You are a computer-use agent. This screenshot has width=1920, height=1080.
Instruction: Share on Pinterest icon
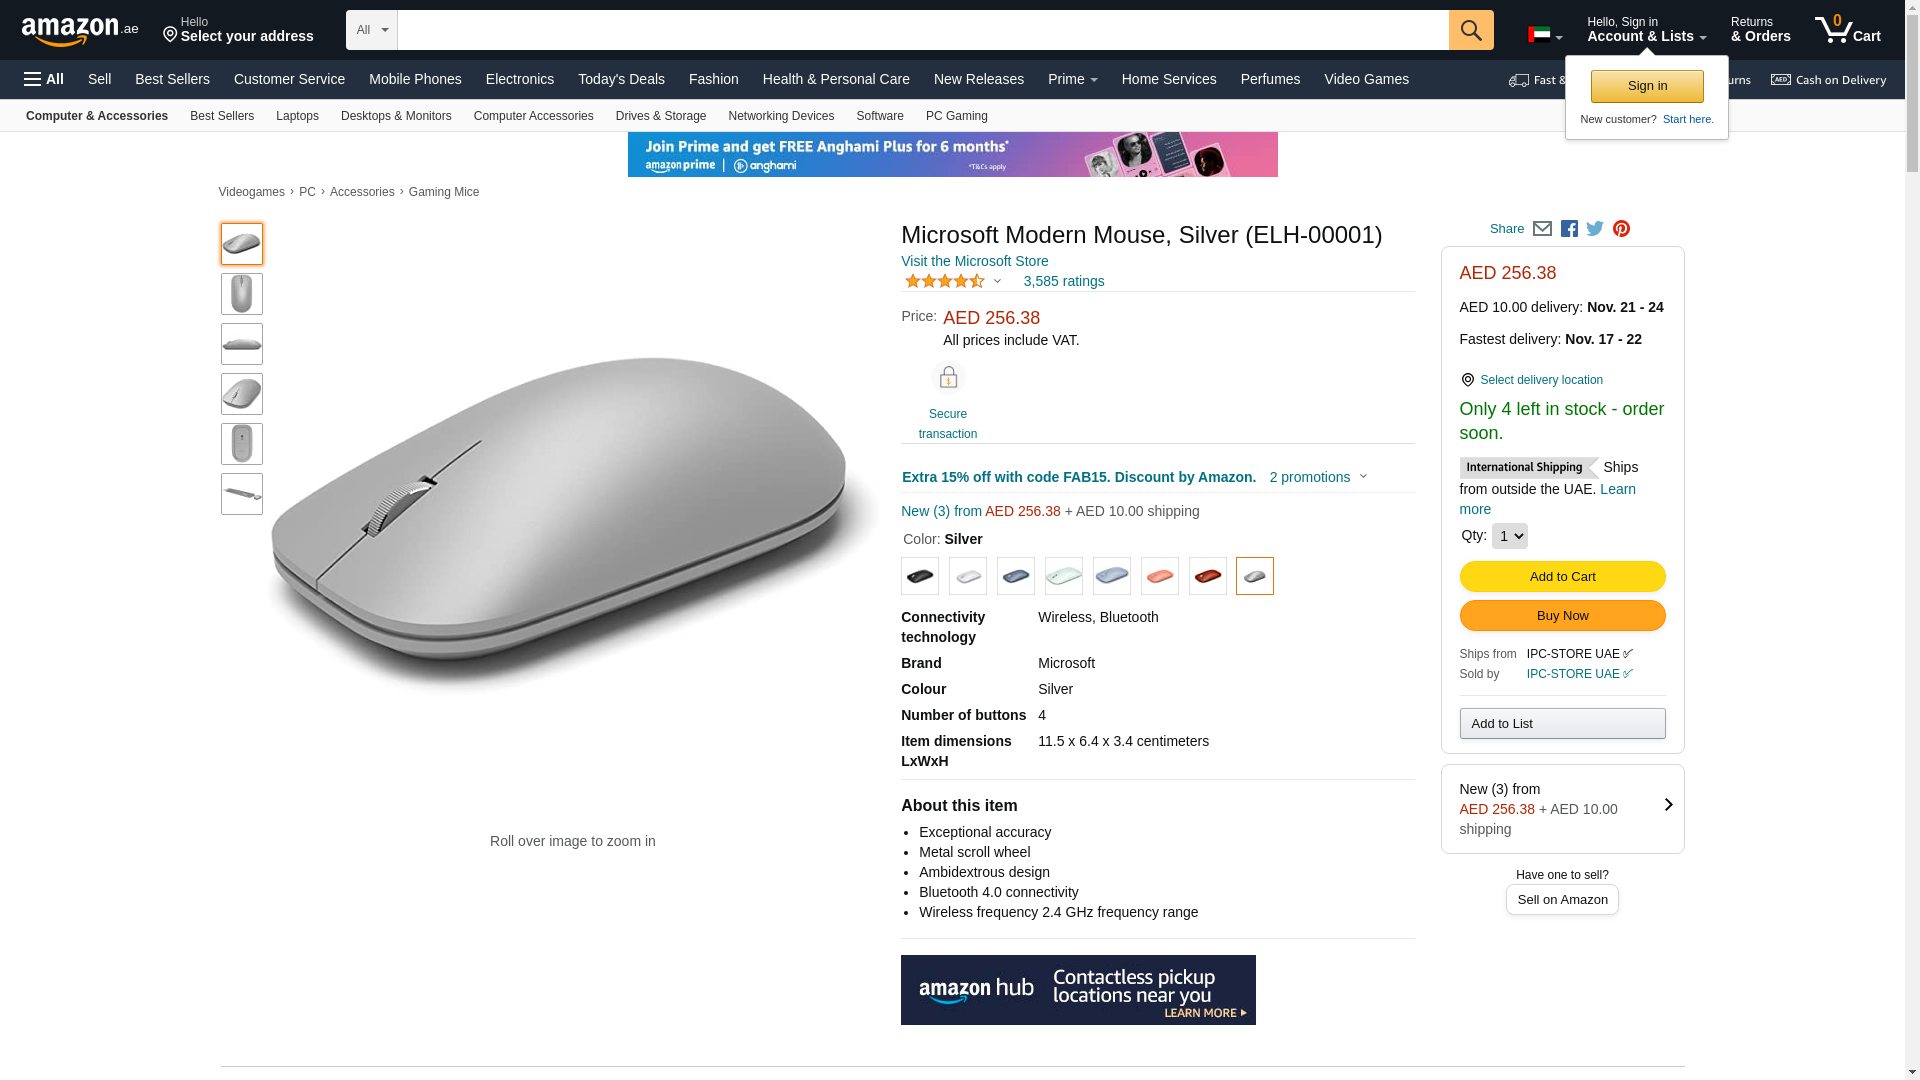coord(1621,229)
